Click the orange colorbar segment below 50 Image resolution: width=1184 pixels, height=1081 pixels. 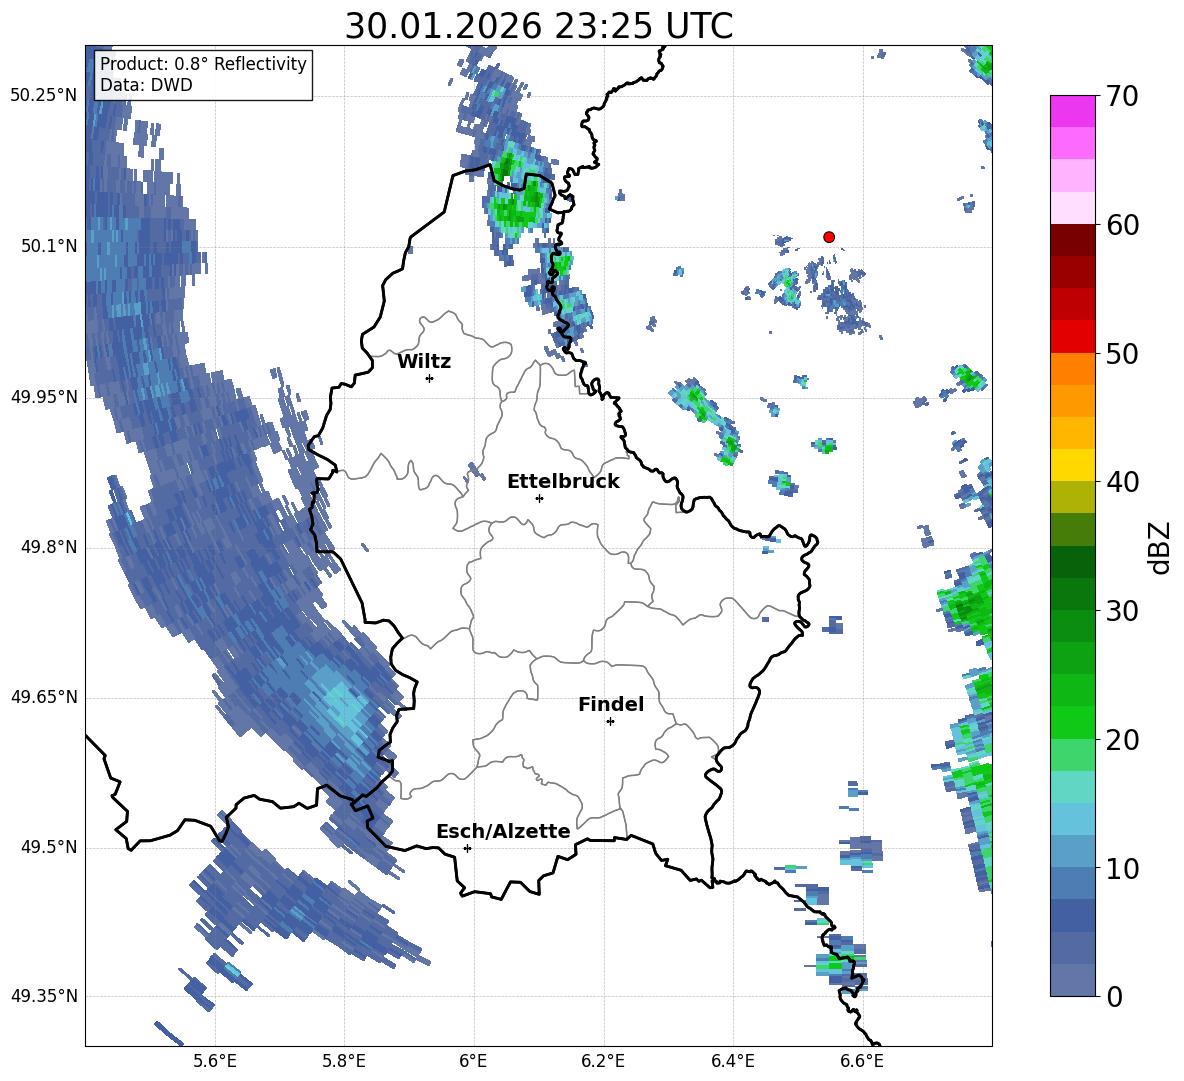point(1072,368)
